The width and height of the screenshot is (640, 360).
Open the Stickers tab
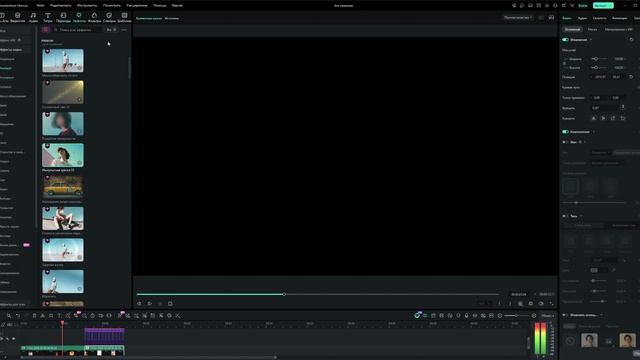(x=109, y=17)
